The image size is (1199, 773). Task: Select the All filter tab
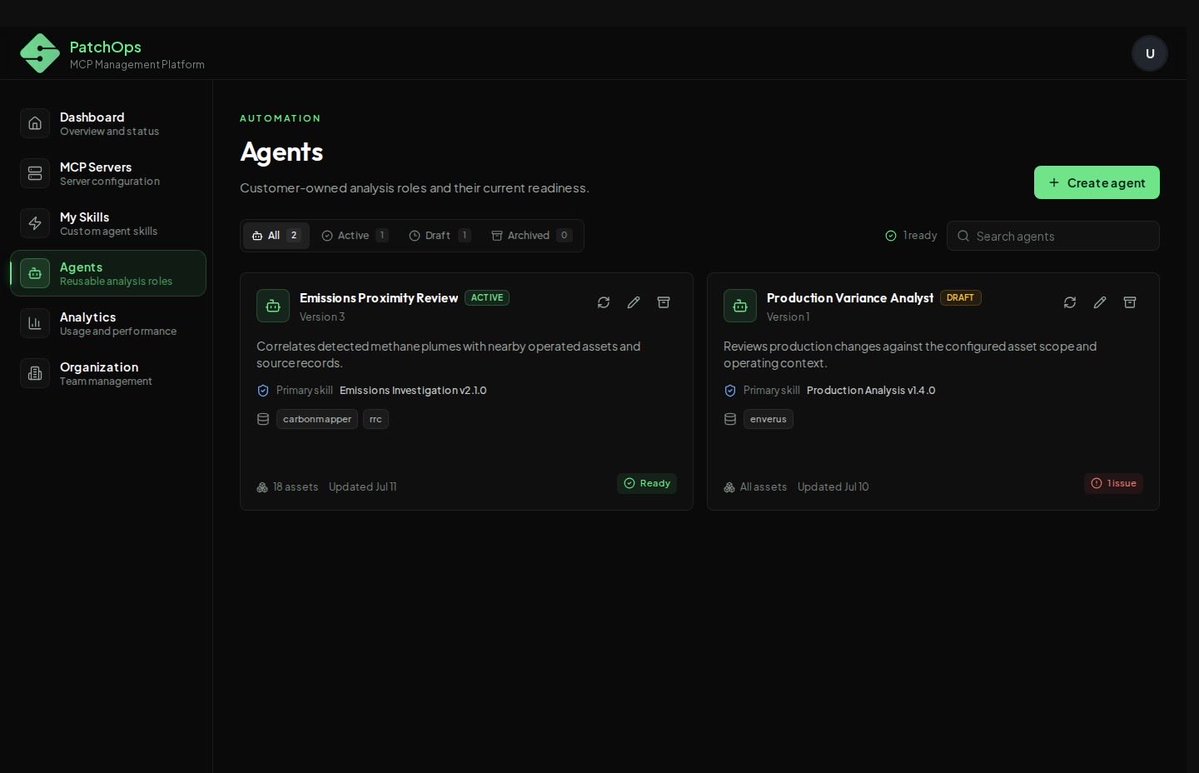point(276,235)
